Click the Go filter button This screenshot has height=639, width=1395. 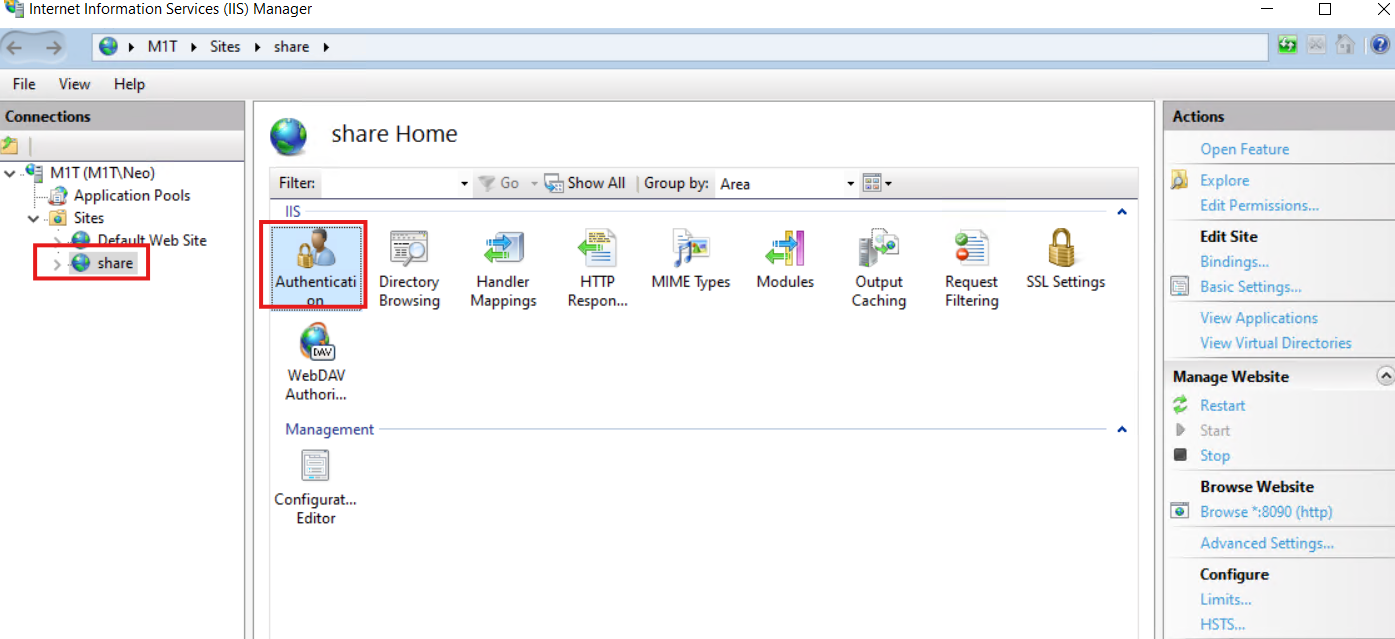point(499,183)
